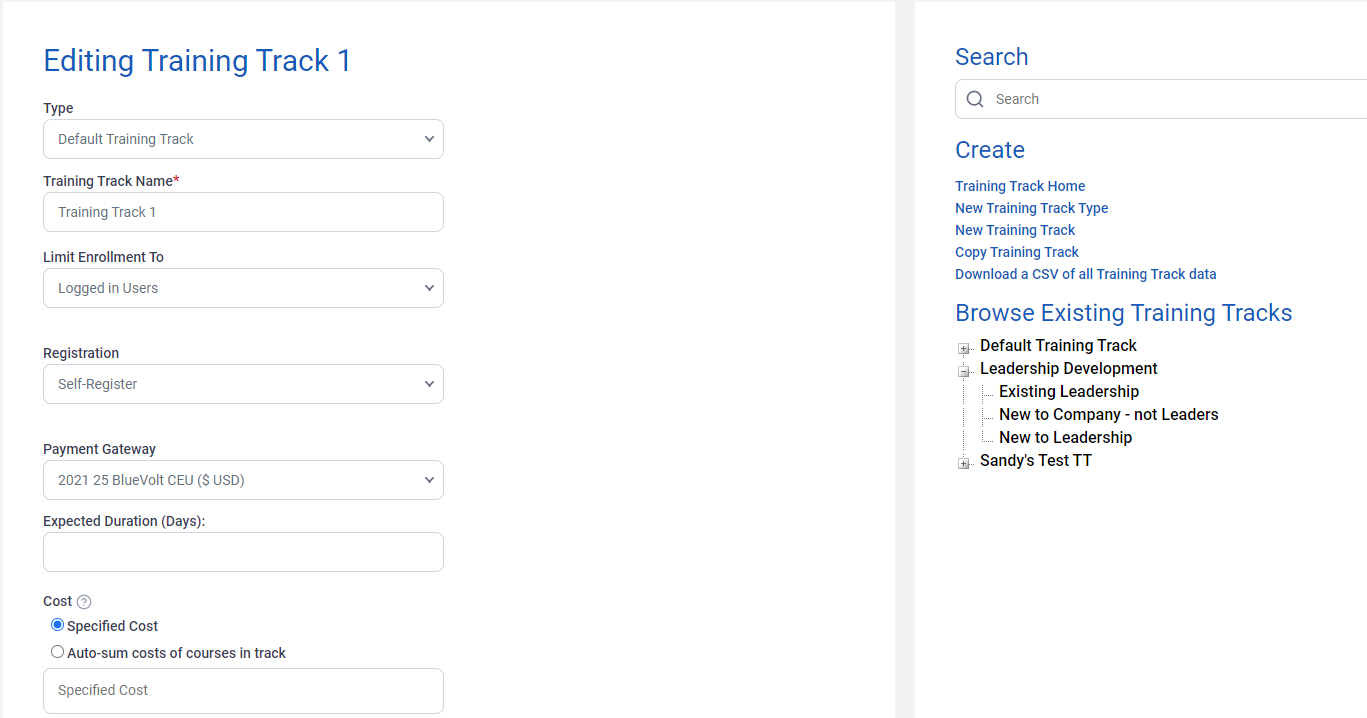Click the Expected Duration (Days) field
This screenshot has height=718, width=1367.
(x=243, y=552)
